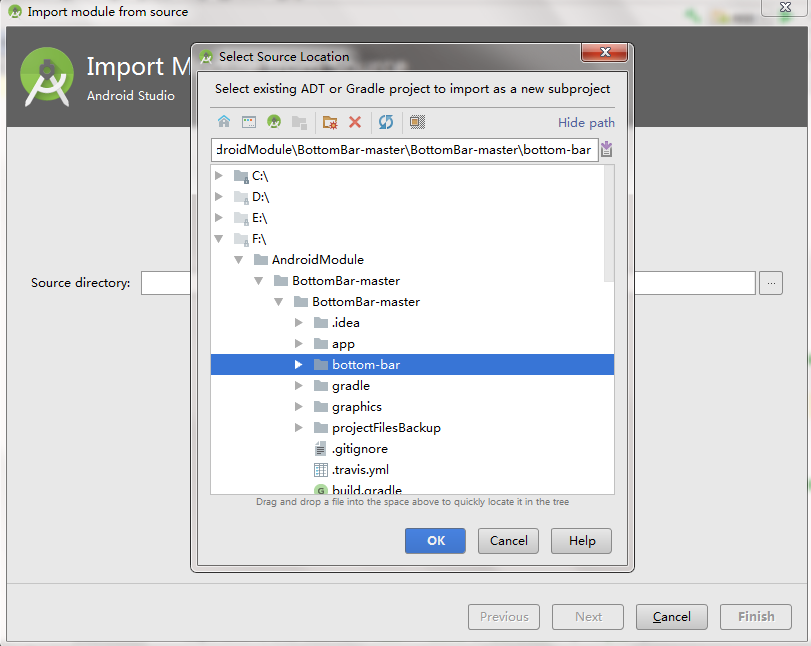Select the .idea folder row
Screen dimensions: 811x646
pos(412,323)
